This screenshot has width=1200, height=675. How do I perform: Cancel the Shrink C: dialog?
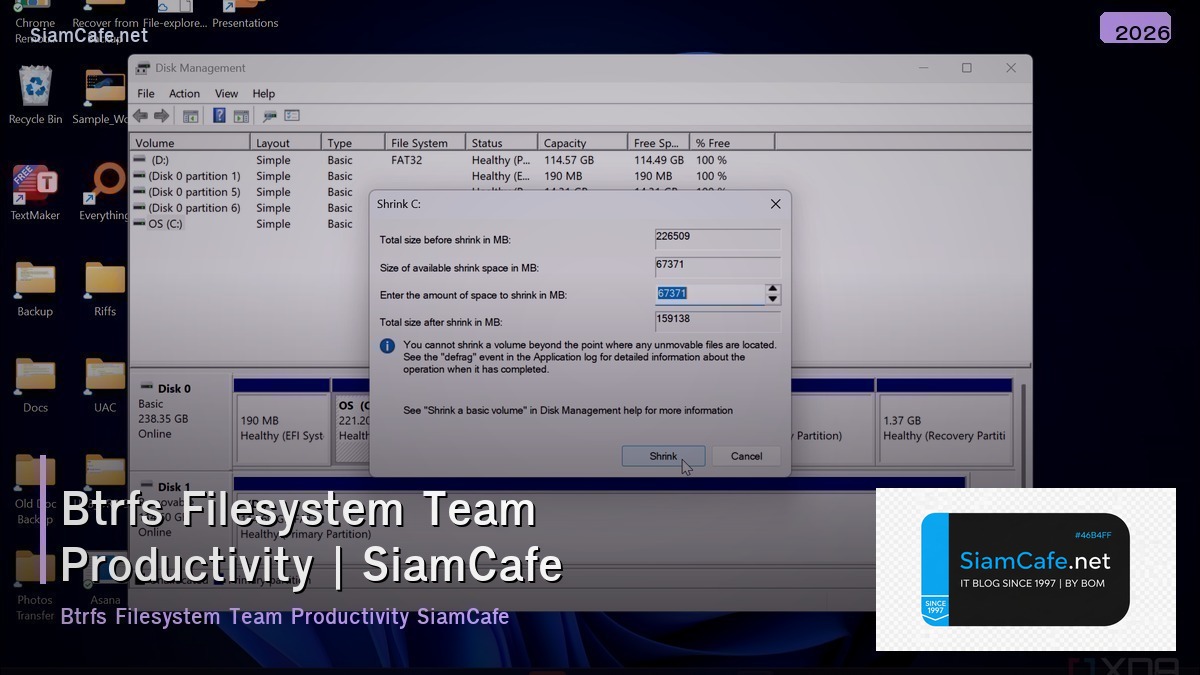coord(746,455)
